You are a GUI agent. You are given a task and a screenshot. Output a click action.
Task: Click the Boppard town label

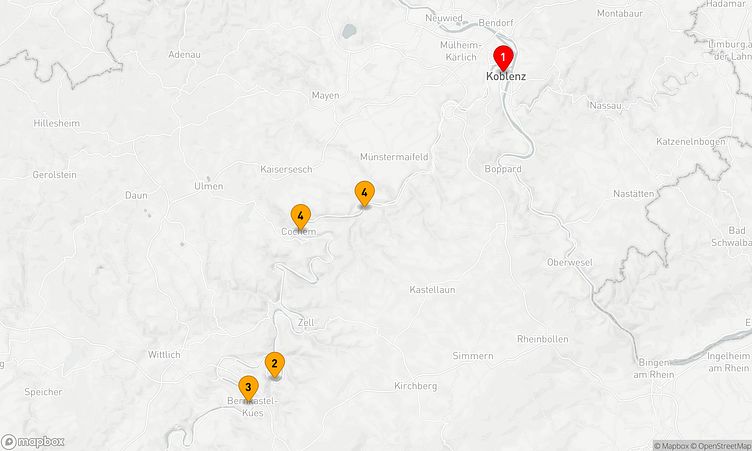point(503,169)
